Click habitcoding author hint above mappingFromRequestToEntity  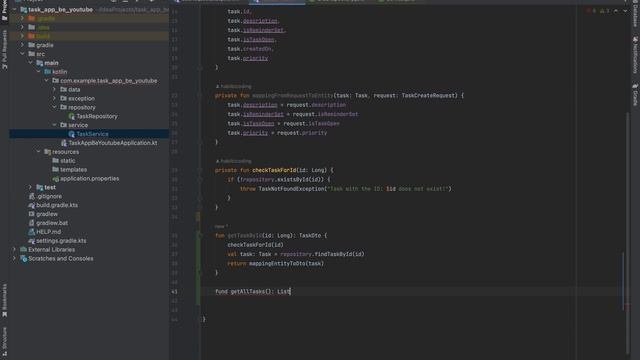(233, 87)
